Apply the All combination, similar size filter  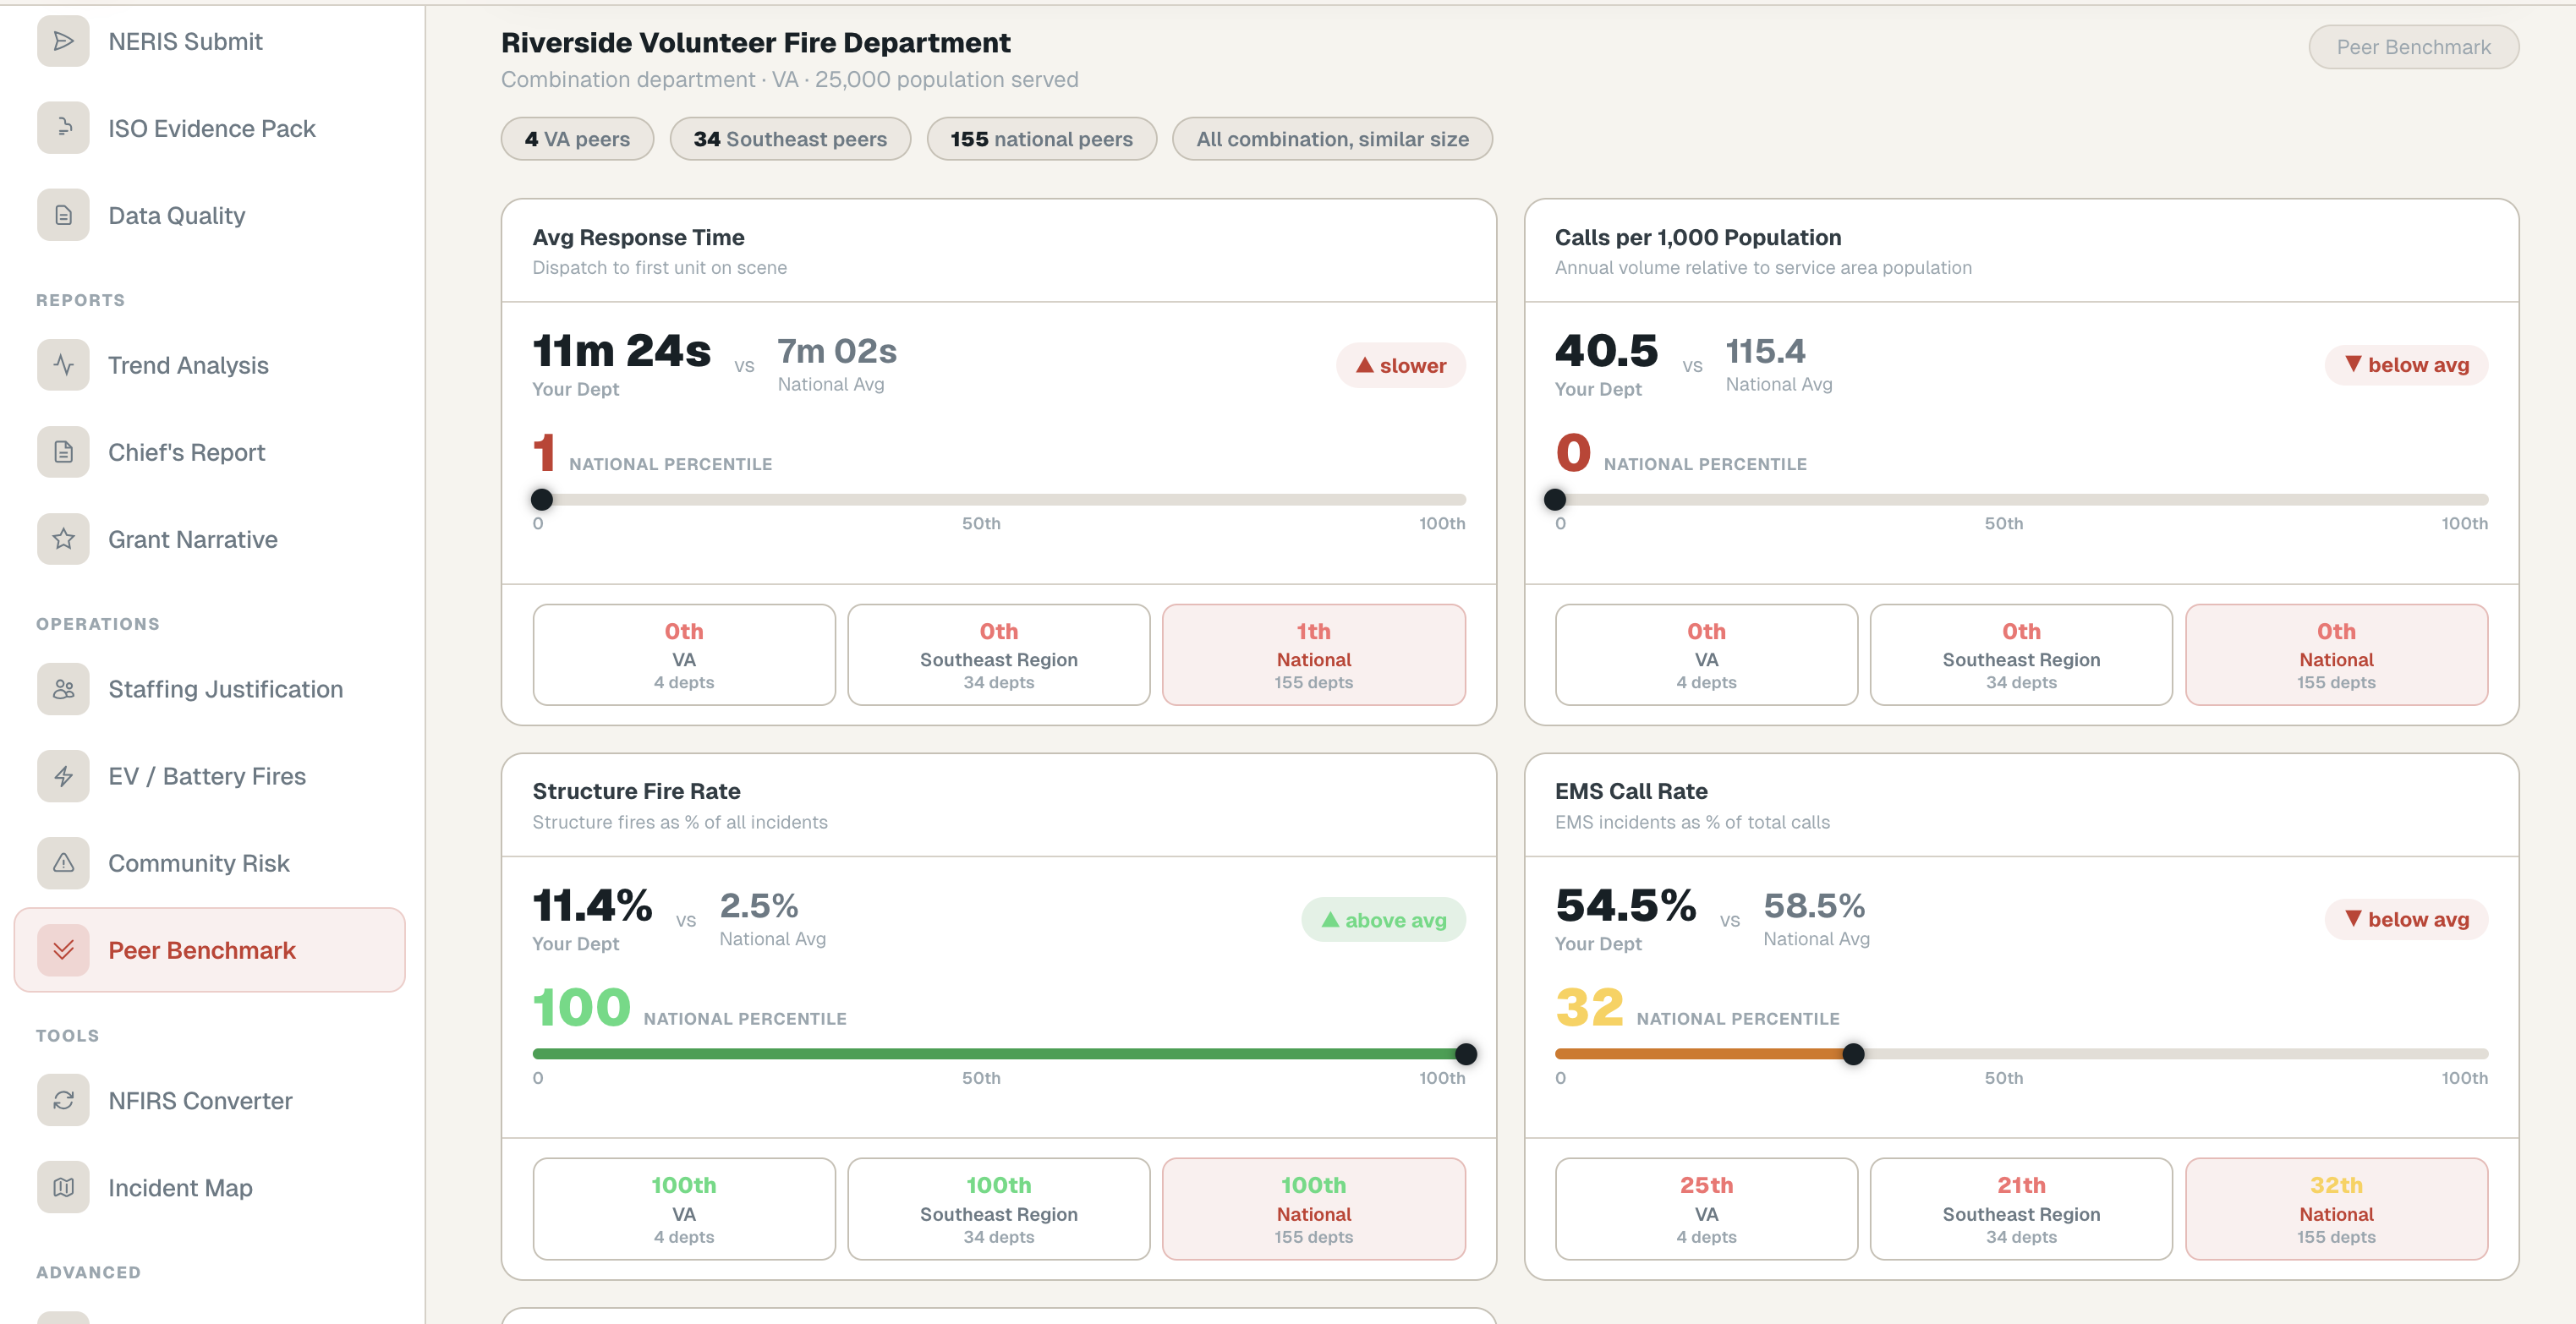[1331, 139]
